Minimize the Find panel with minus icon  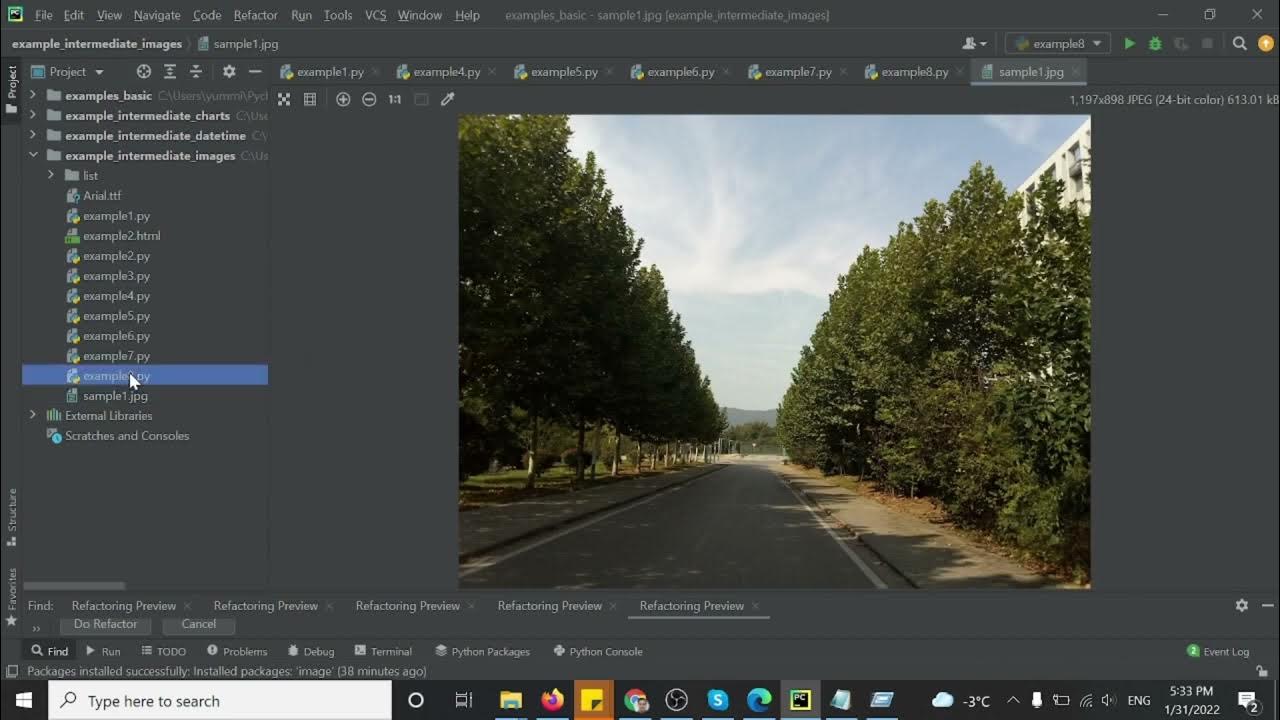coord(1267,605)
